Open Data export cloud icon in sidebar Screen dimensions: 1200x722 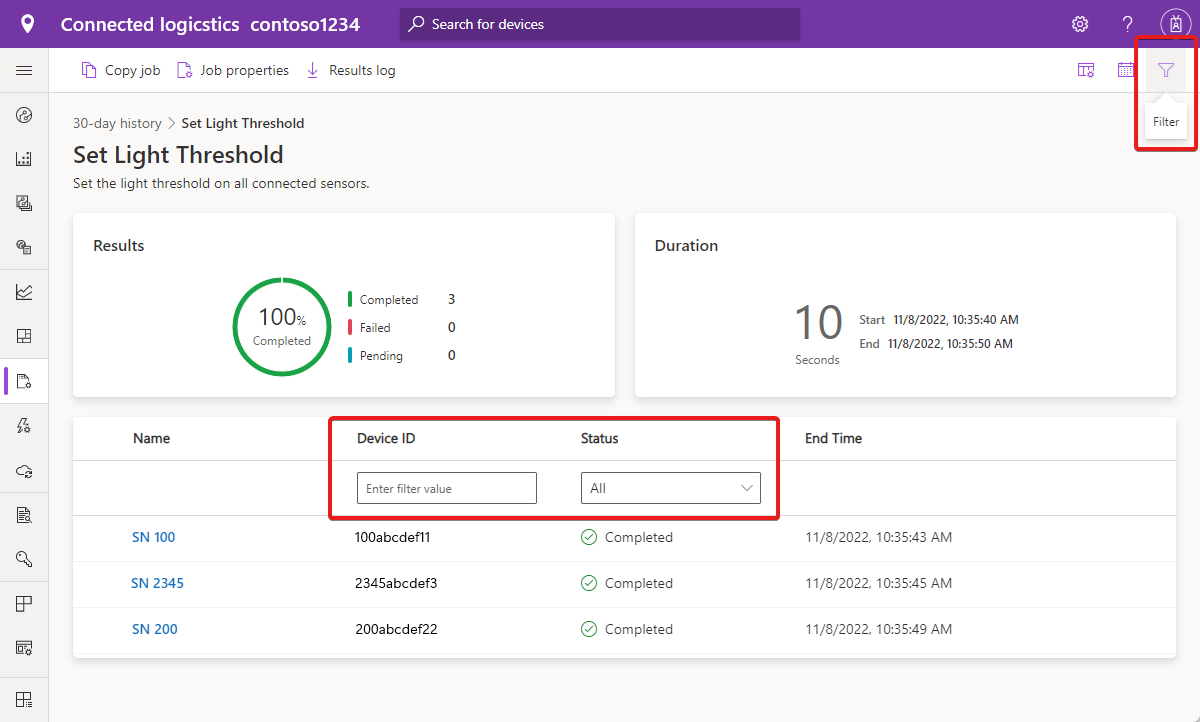tap(24, 470)
